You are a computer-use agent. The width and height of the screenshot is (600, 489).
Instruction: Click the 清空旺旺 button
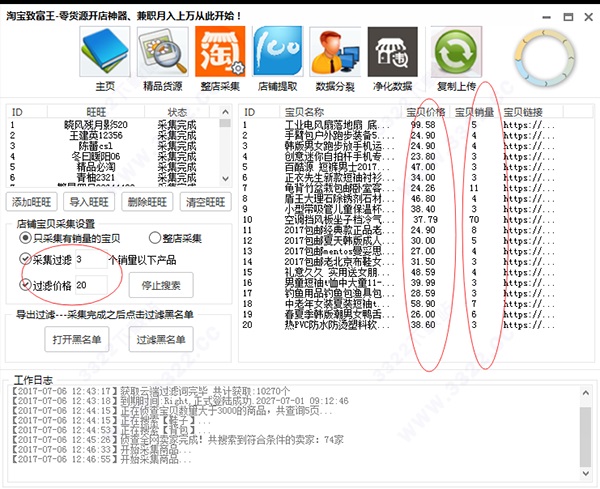[x=205, y=202]
